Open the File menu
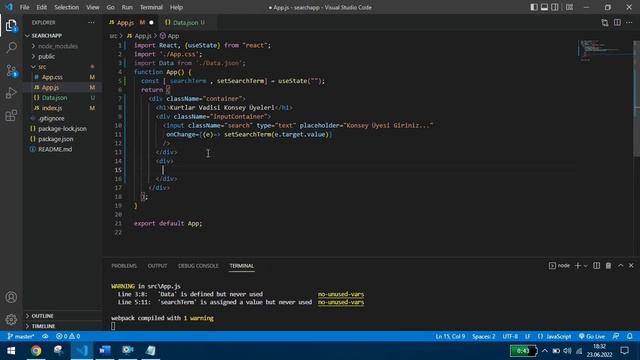The height and width of the screenshot is (360, 640). (x=24, y=7)
